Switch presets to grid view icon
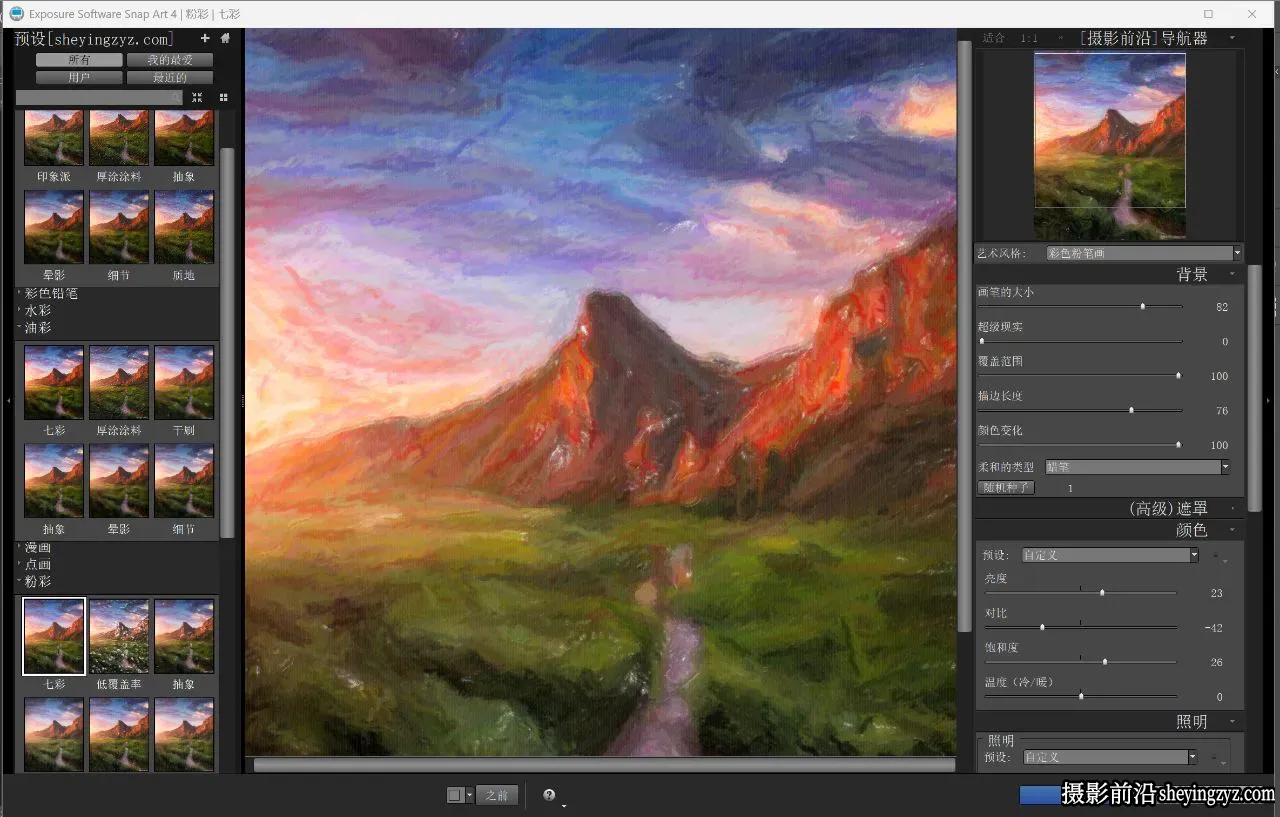 point(223,97)
